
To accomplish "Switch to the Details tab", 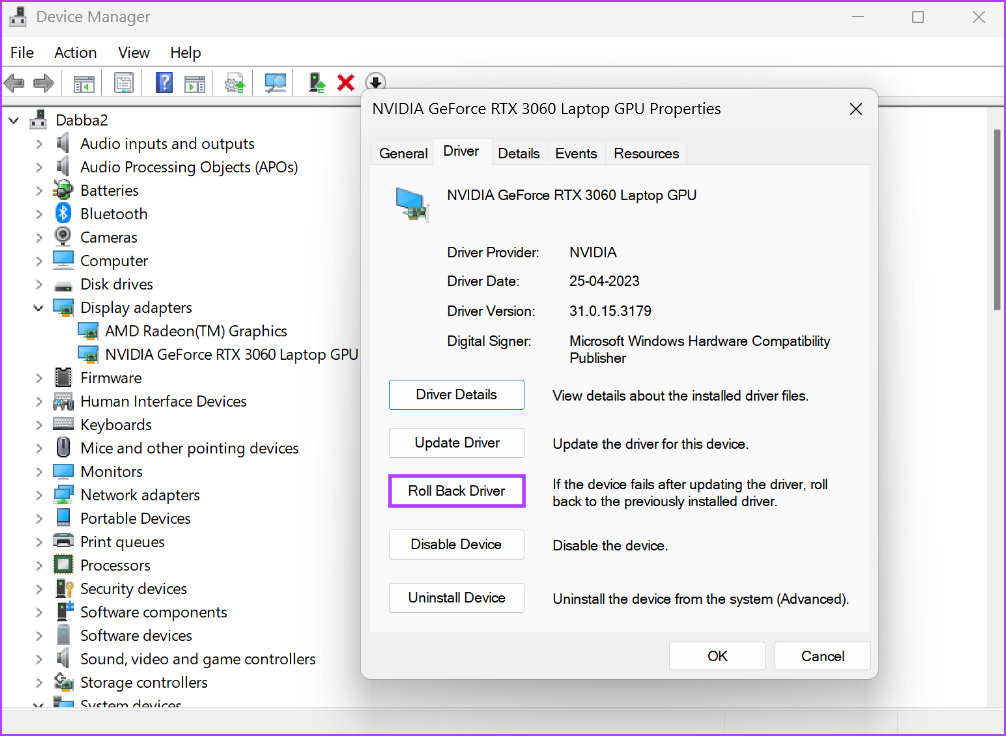I will [x=518, y=153].
